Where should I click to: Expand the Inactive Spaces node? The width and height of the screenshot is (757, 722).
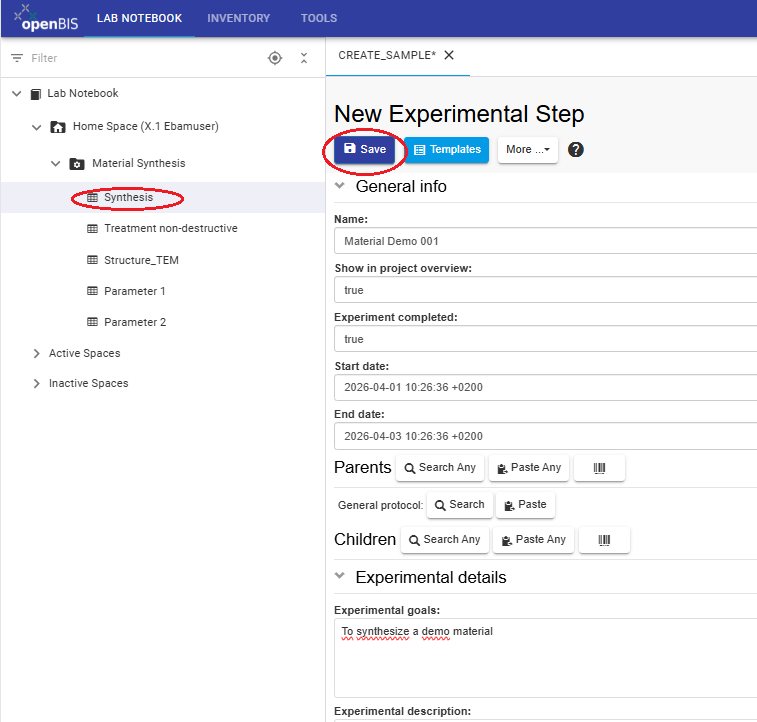(37, 383)
